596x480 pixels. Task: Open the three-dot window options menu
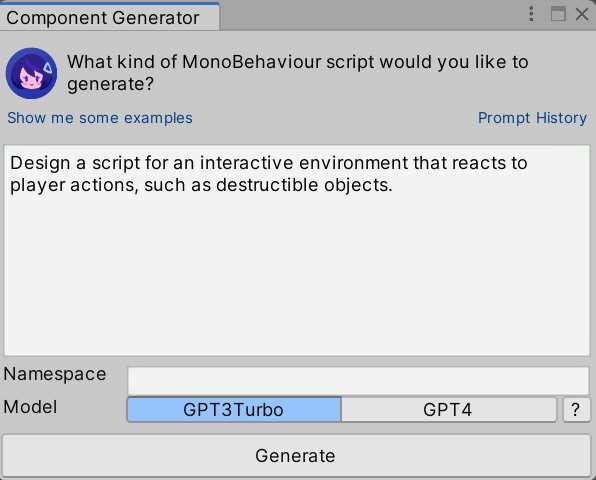[x=531, y=14]
